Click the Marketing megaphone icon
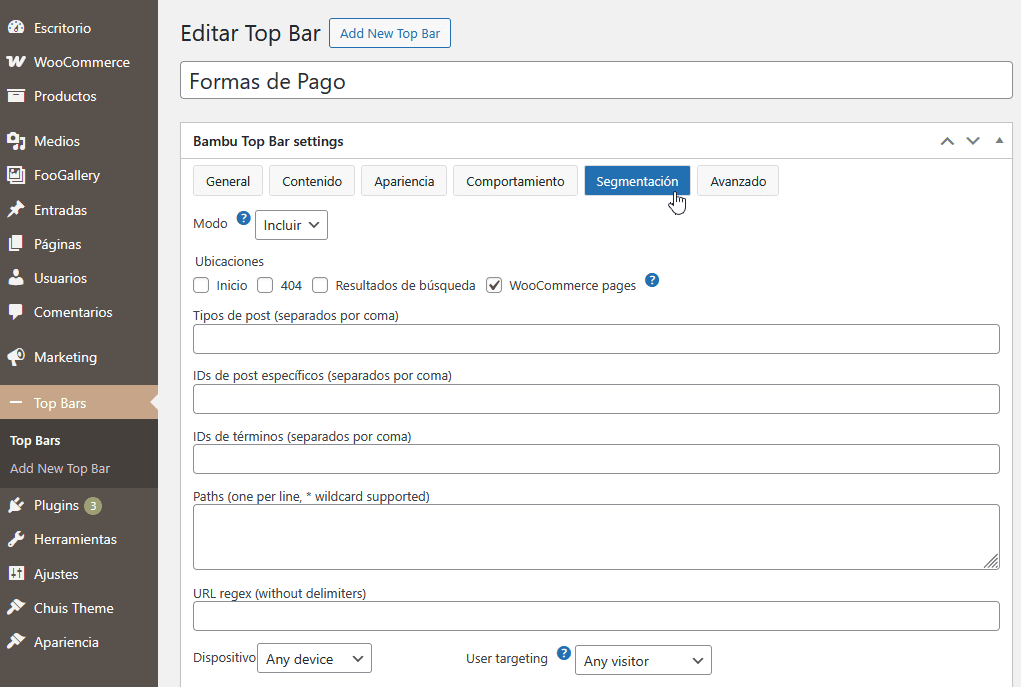1021x687 pixels. (16, 357)
